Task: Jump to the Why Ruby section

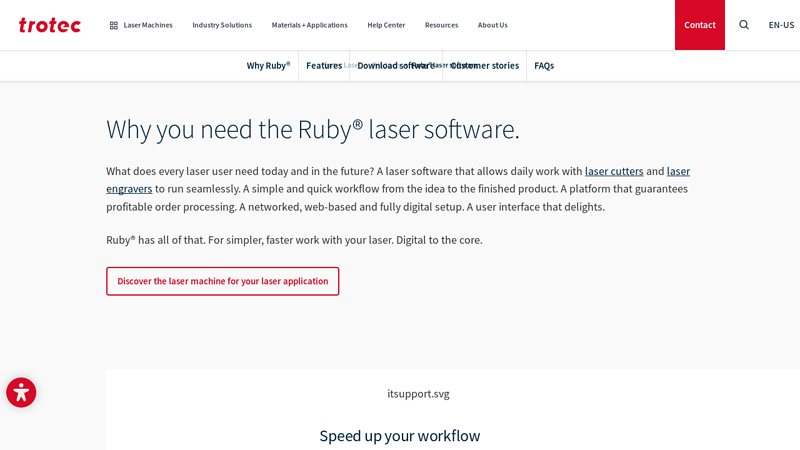Action: click(x=268, y=66)
